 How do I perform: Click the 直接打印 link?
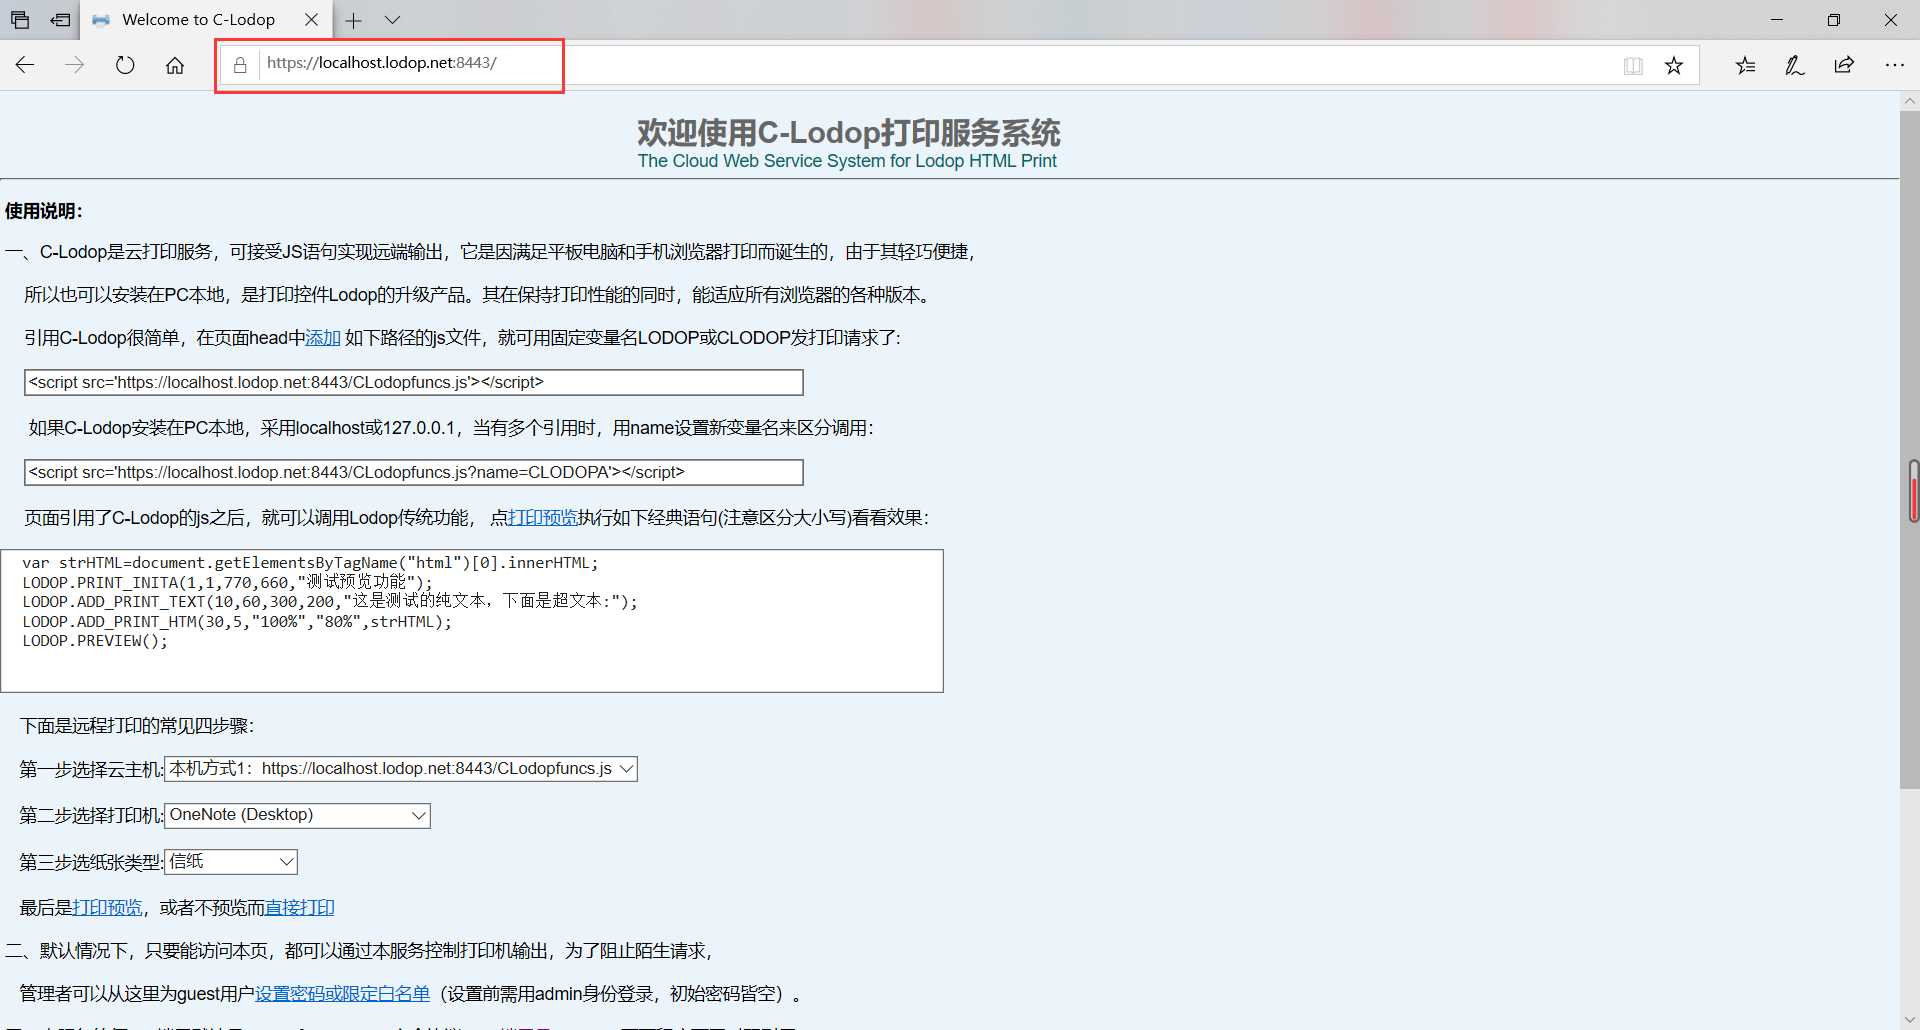[x=299, y=908]
